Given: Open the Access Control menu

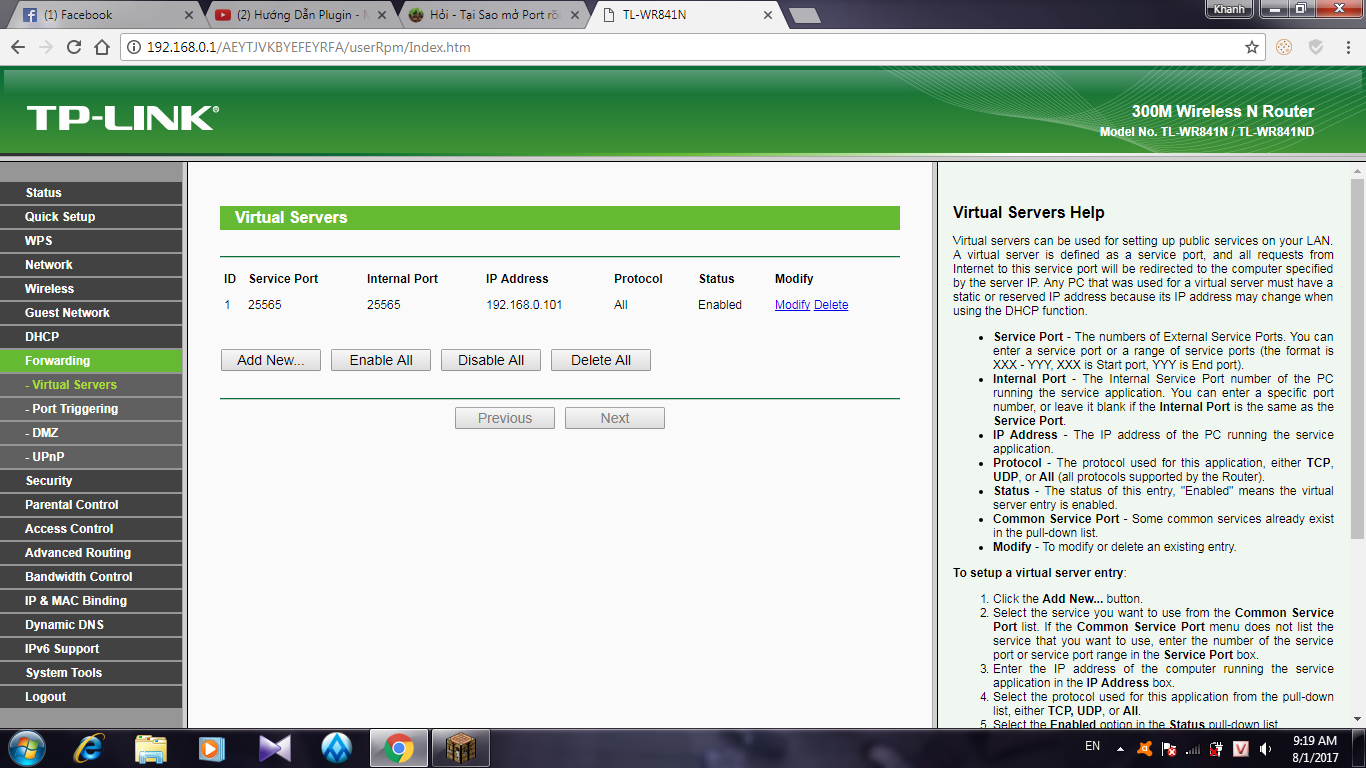Looking at the screenshot, I should click(91, 529).
